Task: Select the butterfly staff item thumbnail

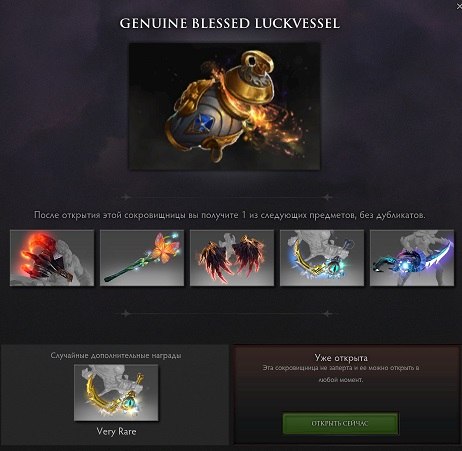Action: [142, 258]
